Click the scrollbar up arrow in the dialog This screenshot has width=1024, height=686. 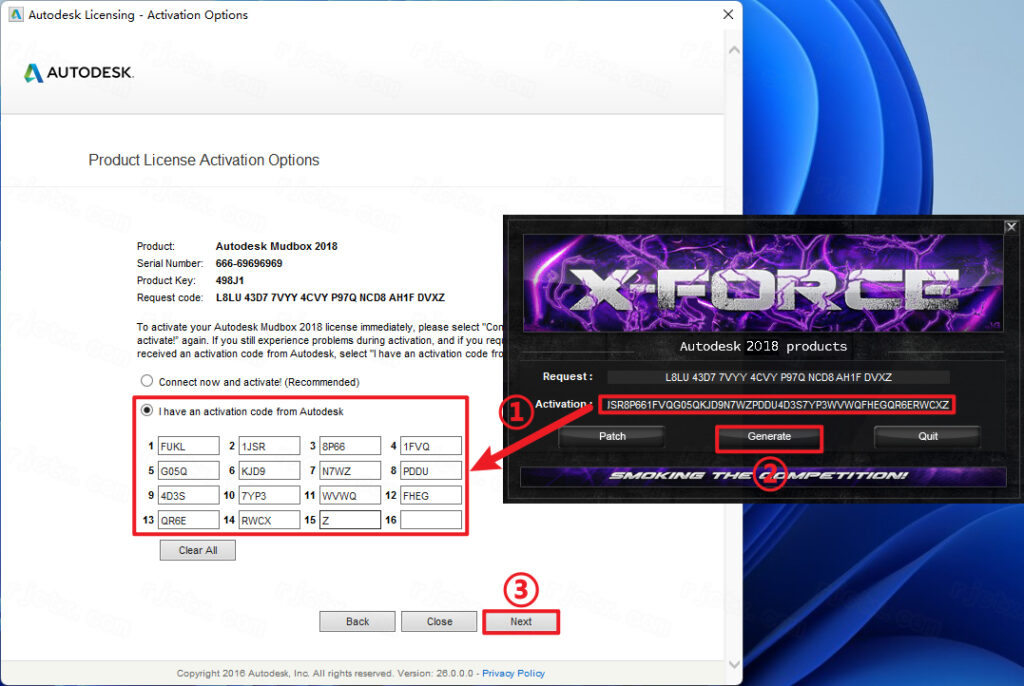734,50
